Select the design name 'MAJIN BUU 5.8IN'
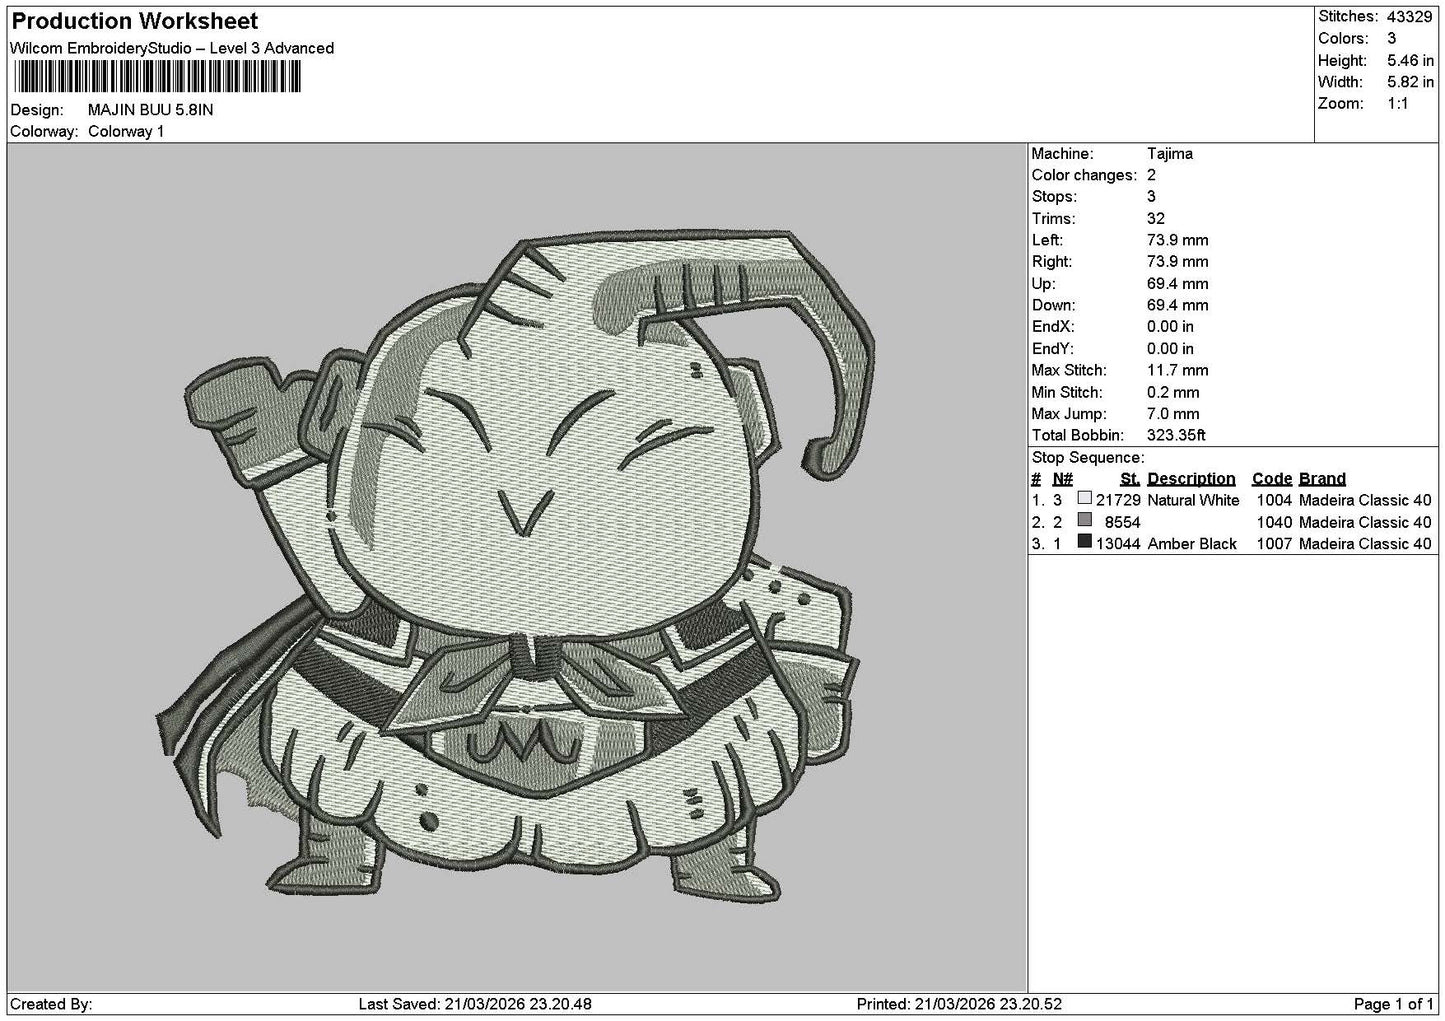Viewport: 1445px width, 1021px height. pos(151,110)
